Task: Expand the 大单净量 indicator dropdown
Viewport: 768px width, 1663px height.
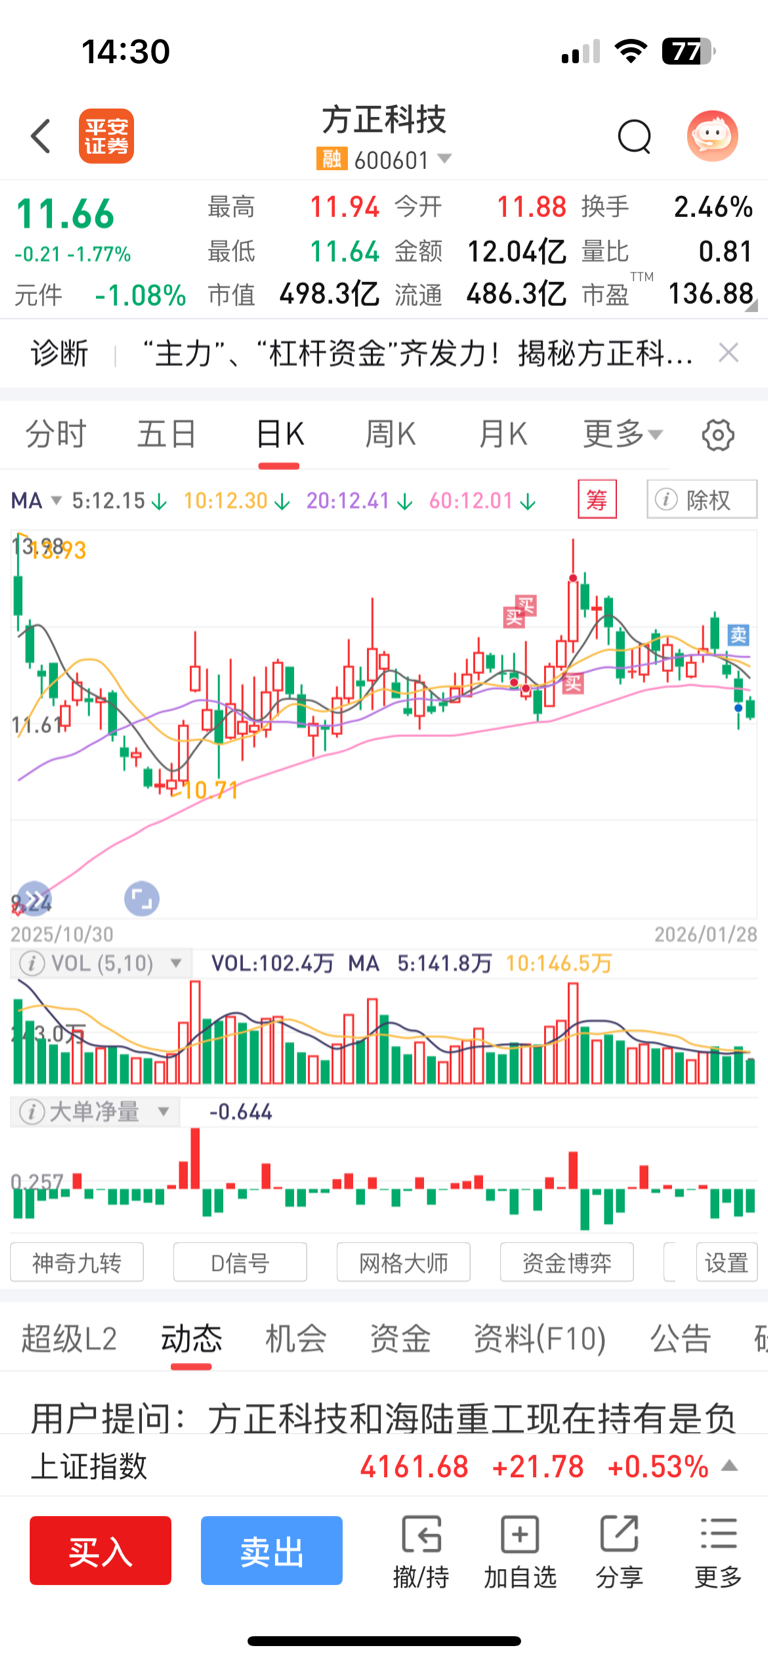Action: 164,1112
